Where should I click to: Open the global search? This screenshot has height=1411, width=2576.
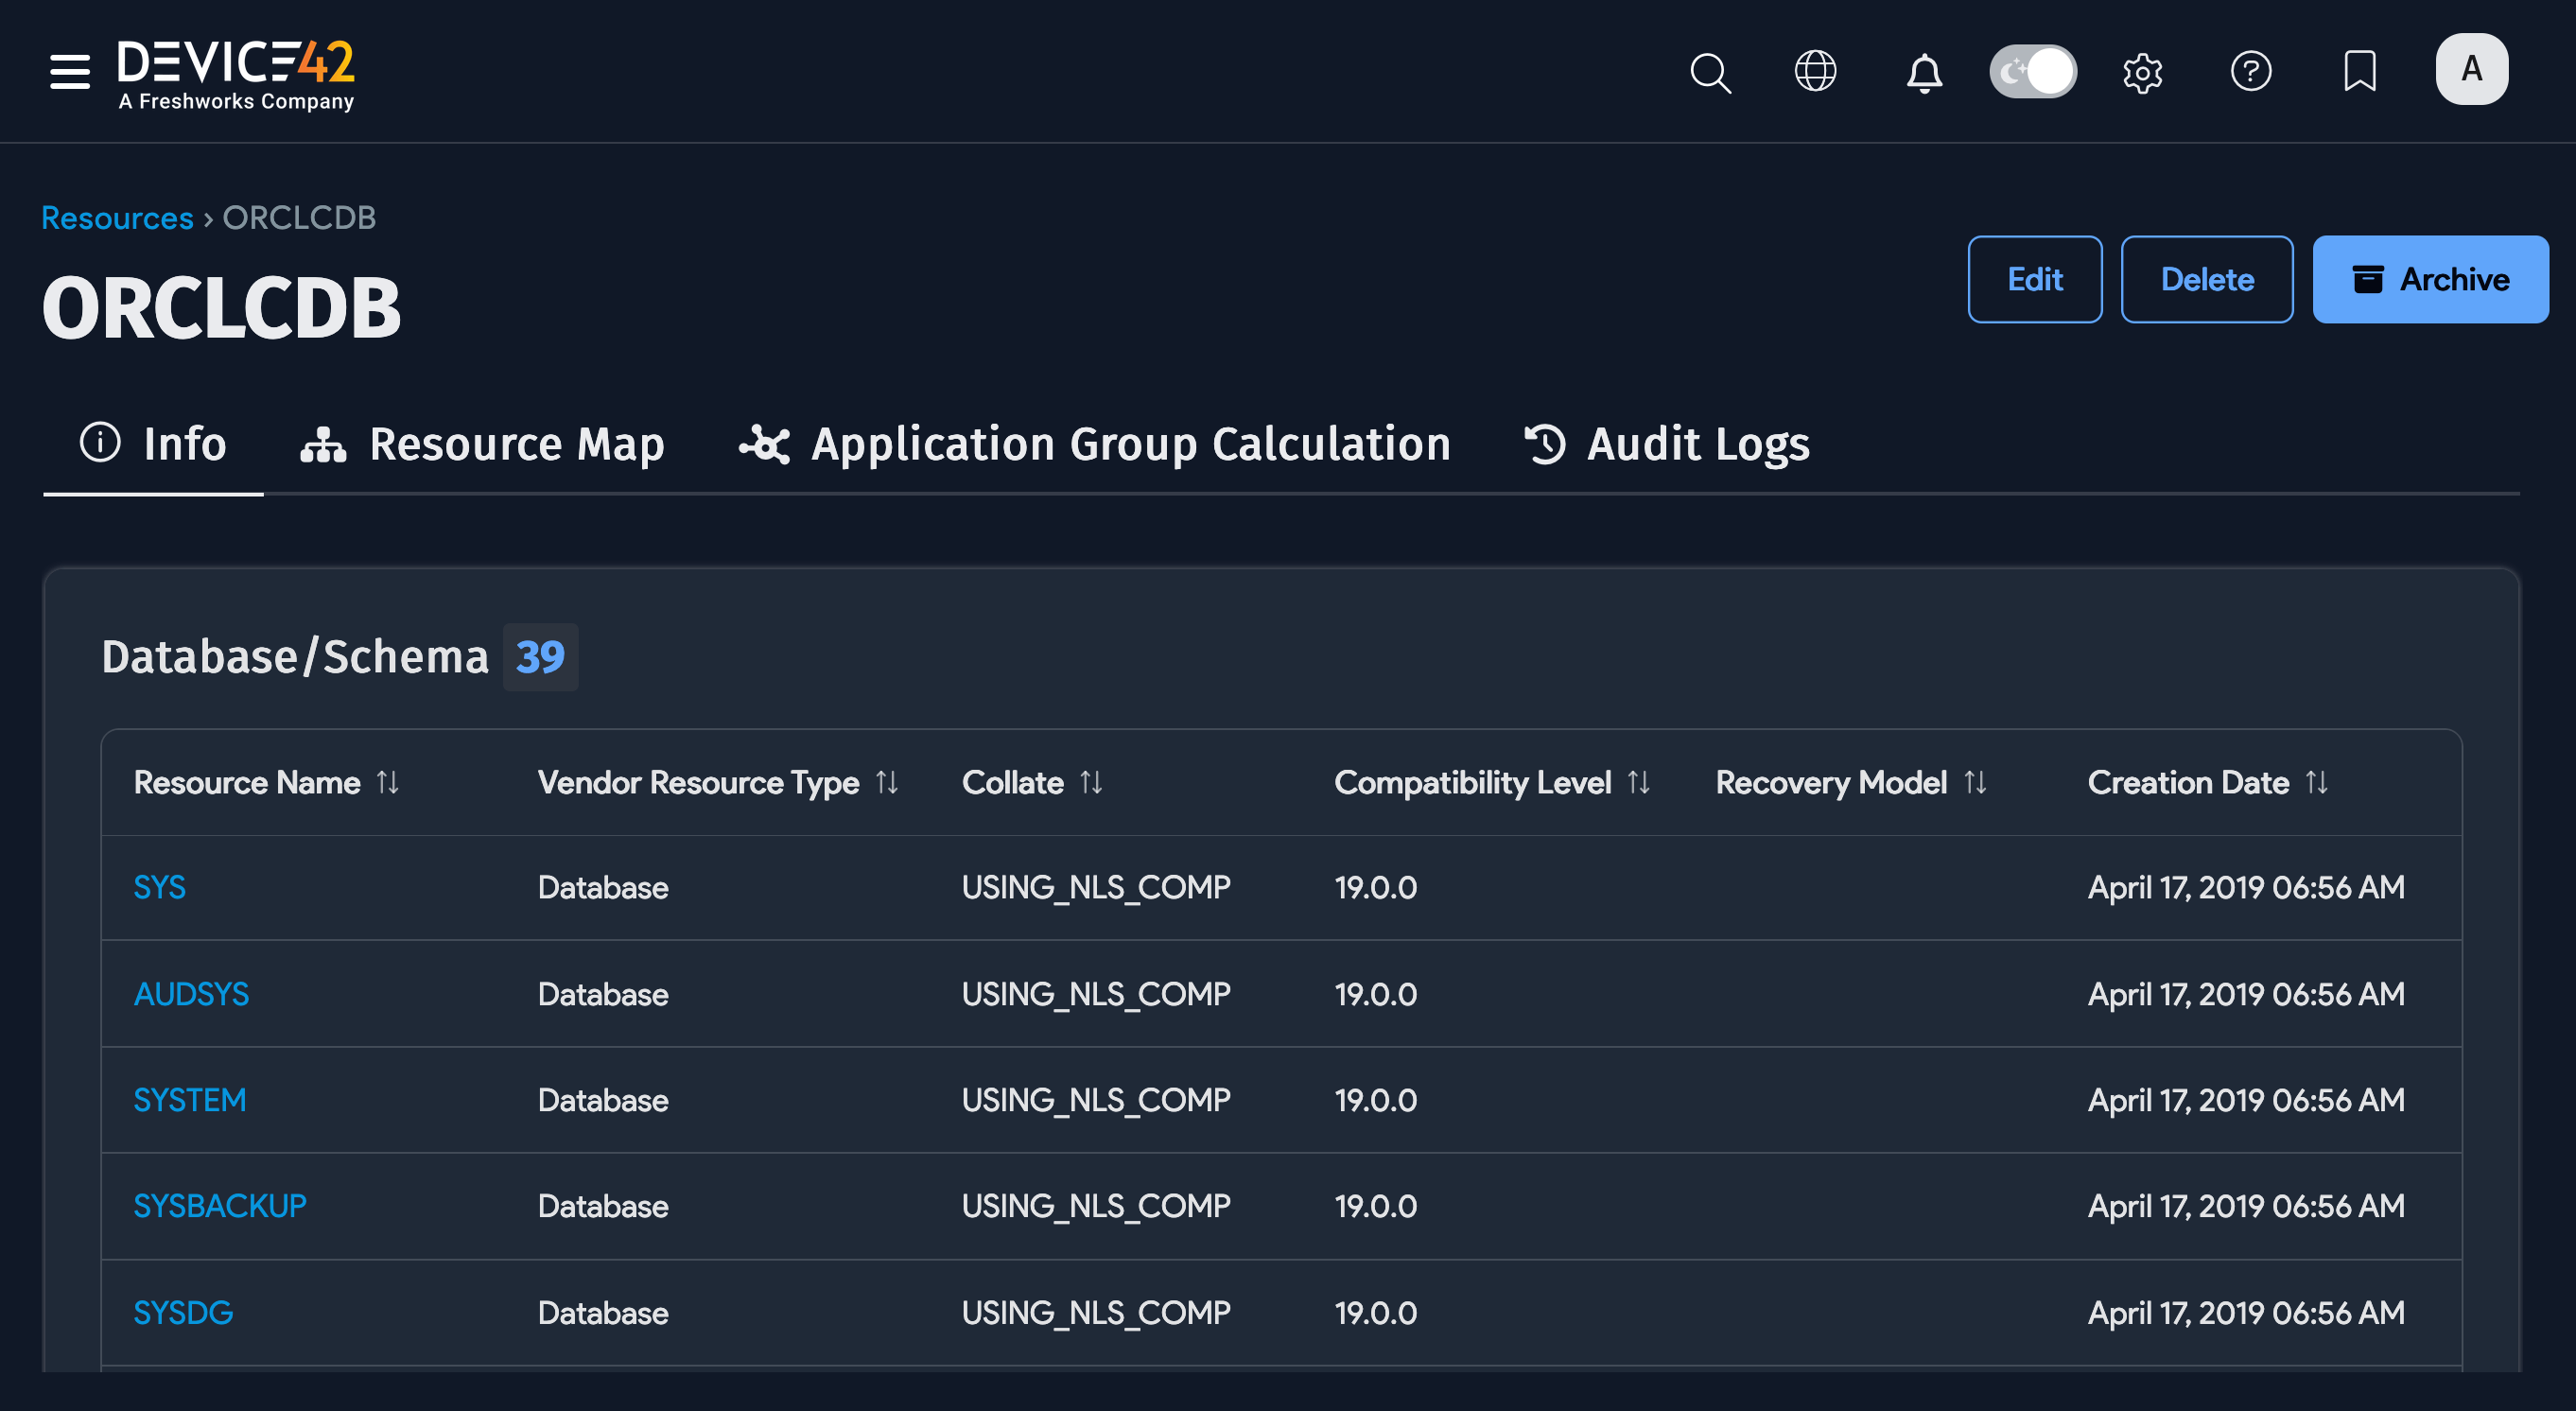[1710, 71]
